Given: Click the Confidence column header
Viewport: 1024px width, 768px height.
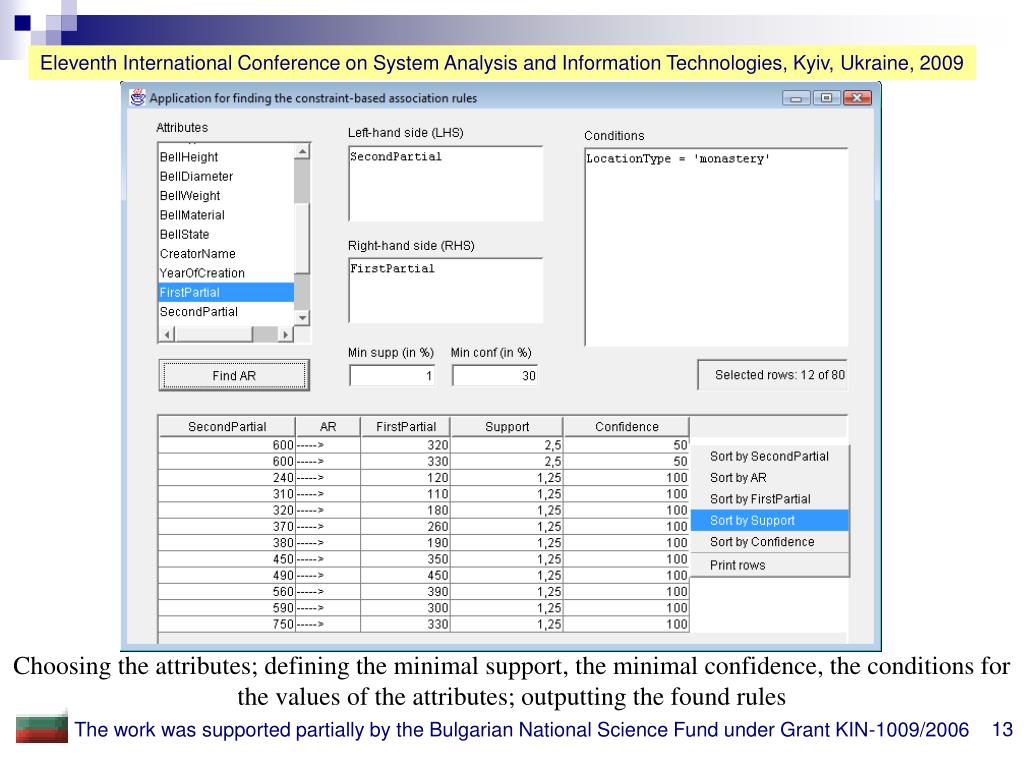Looking at the screenshot, I should 626,426.
